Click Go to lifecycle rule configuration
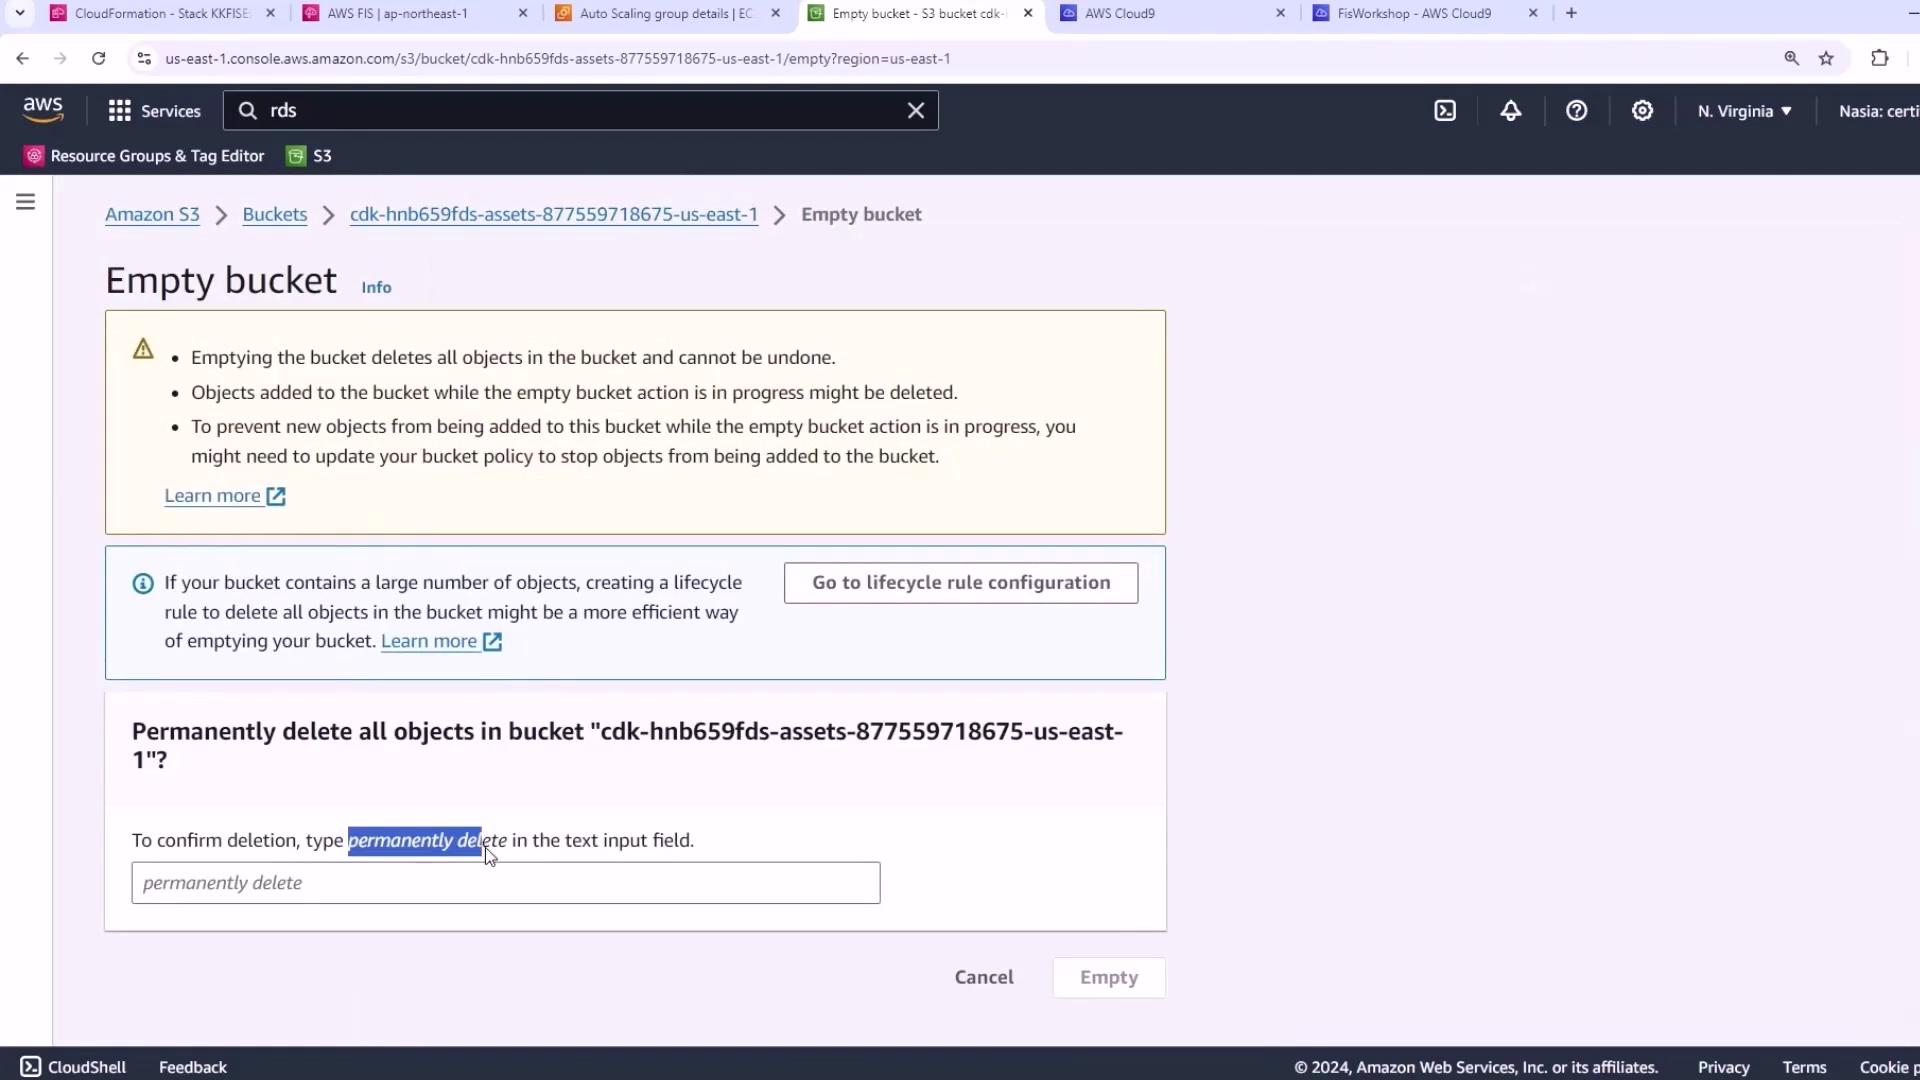This screenshot has height=1080, width=1920. [960, 583]
